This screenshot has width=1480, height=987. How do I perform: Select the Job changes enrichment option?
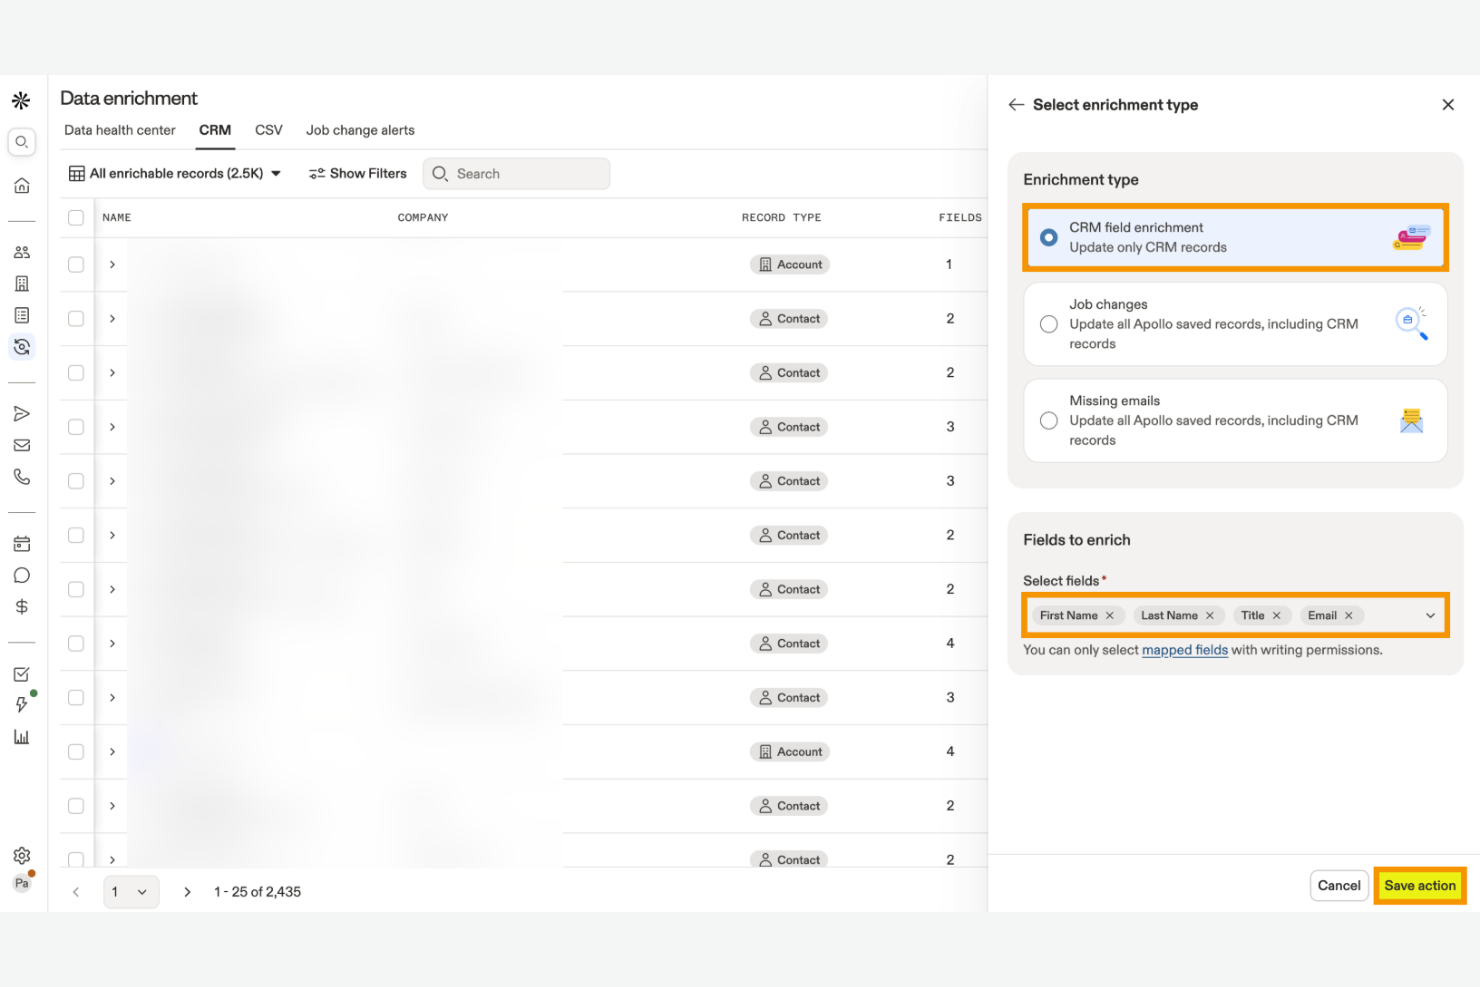(x=1048, y=323)
